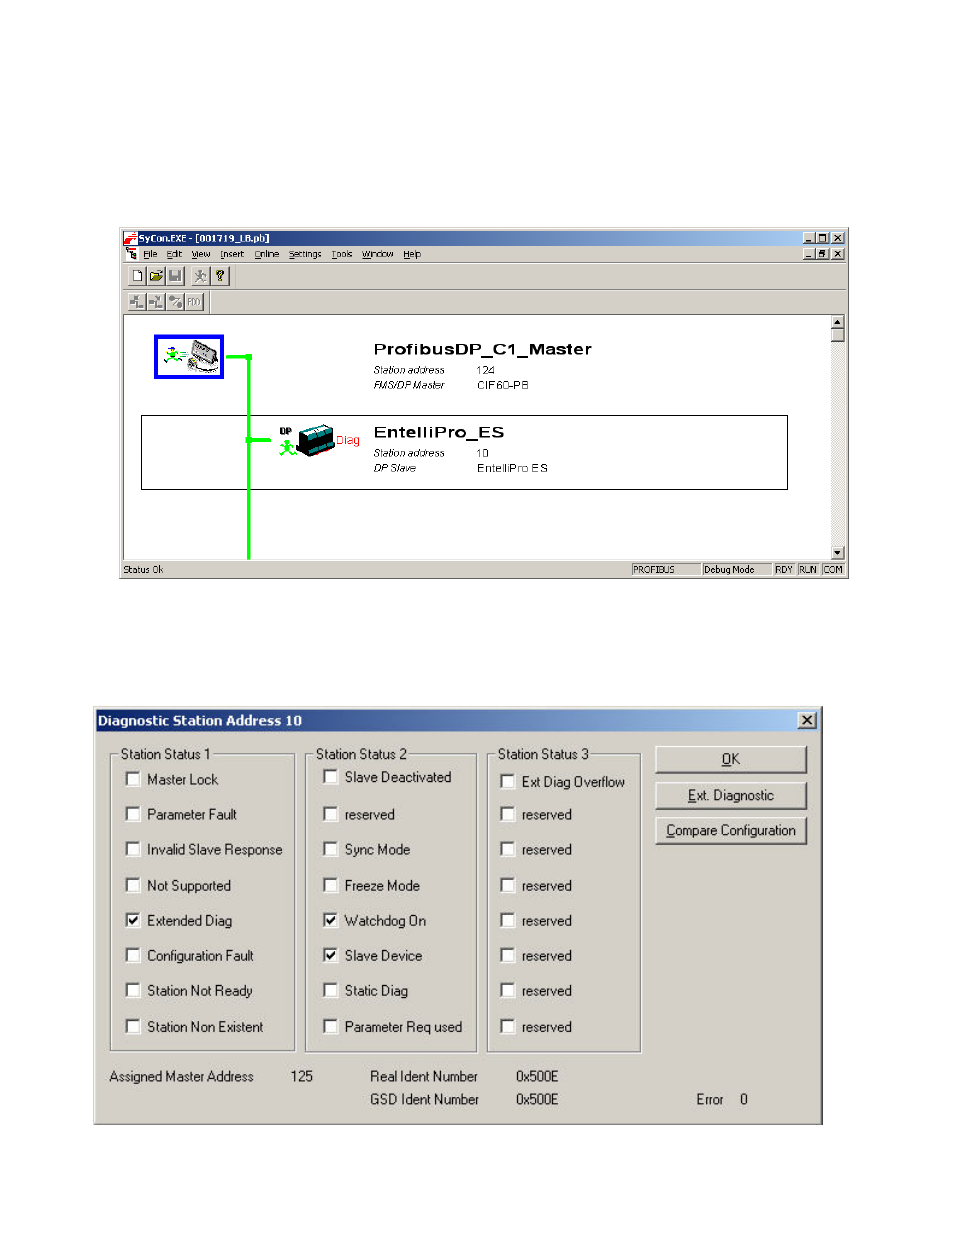Open the Window menu
Viewport: 954px width, 1235px height.
pos(378,254)
